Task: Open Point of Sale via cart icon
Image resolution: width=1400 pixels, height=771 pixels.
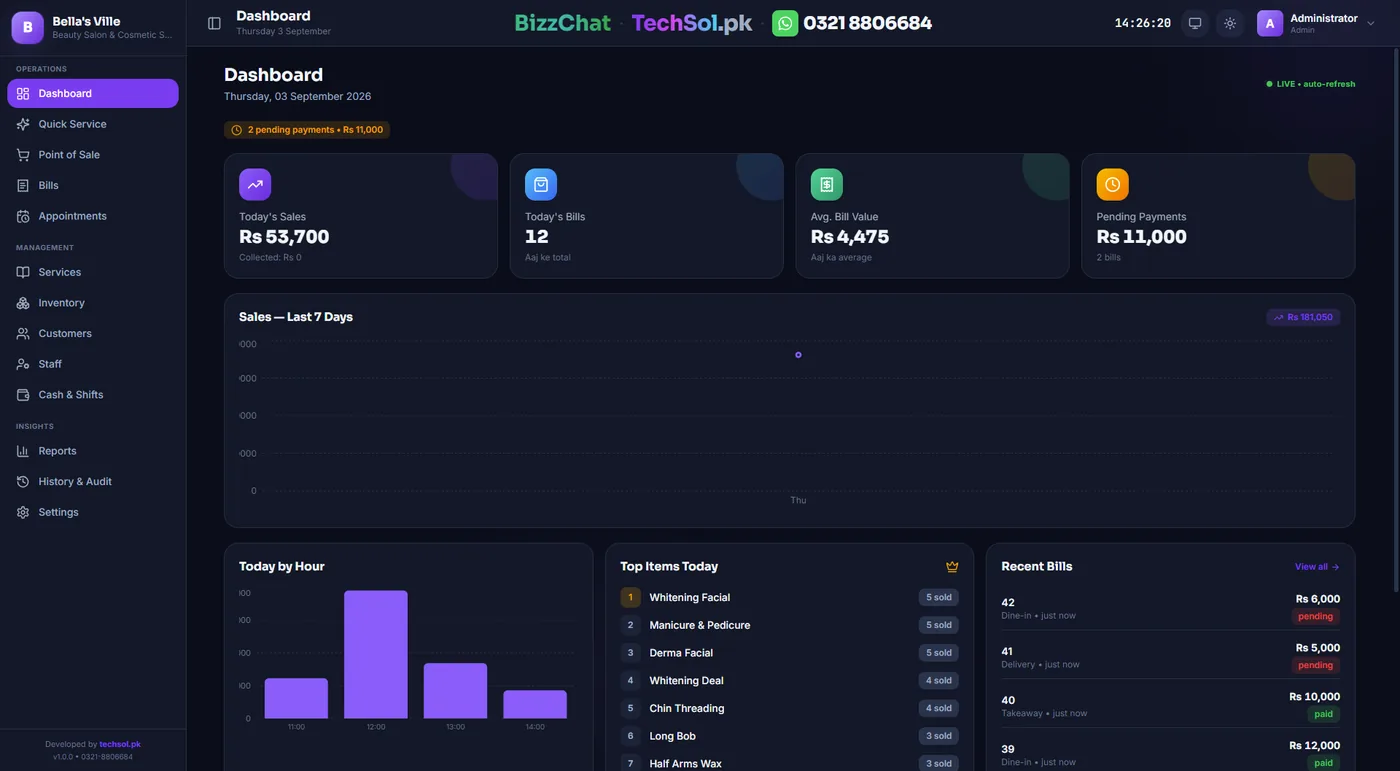Action: click(x=23, y=155)
